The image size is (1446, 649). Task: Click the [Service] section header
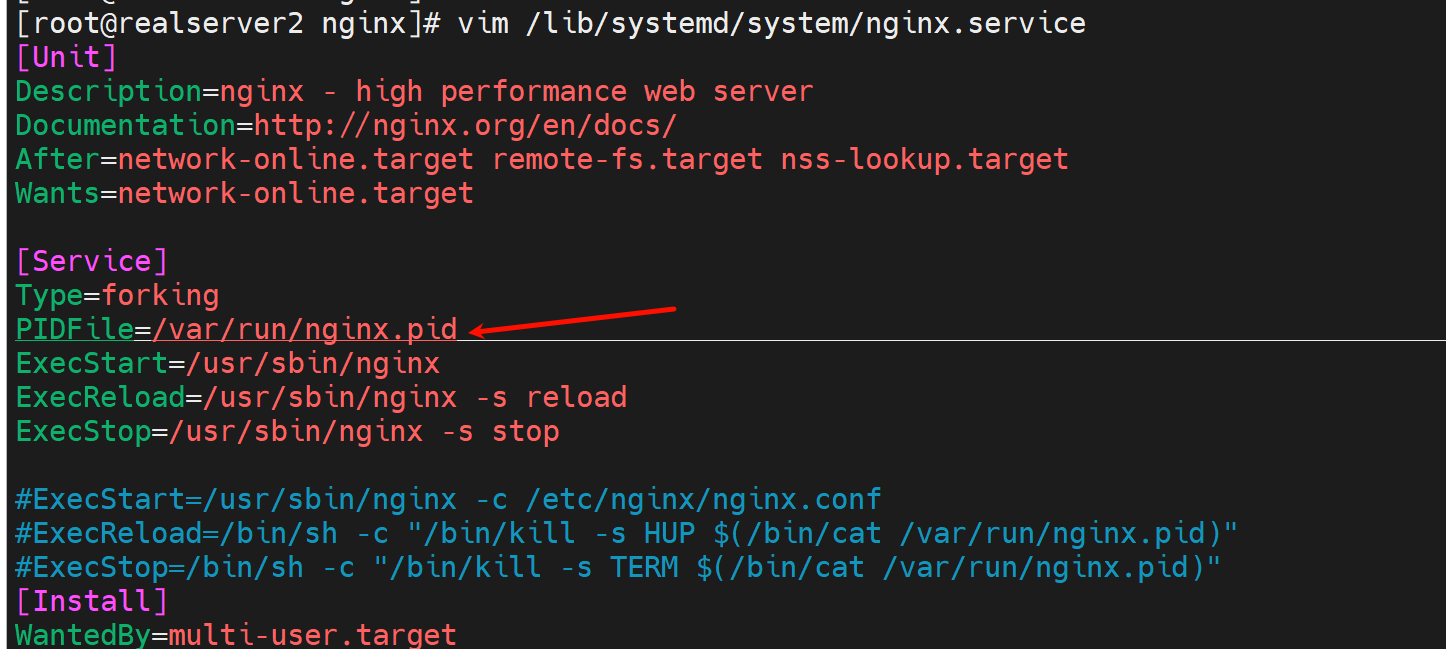pyautogui.click(x=91, y=261)
